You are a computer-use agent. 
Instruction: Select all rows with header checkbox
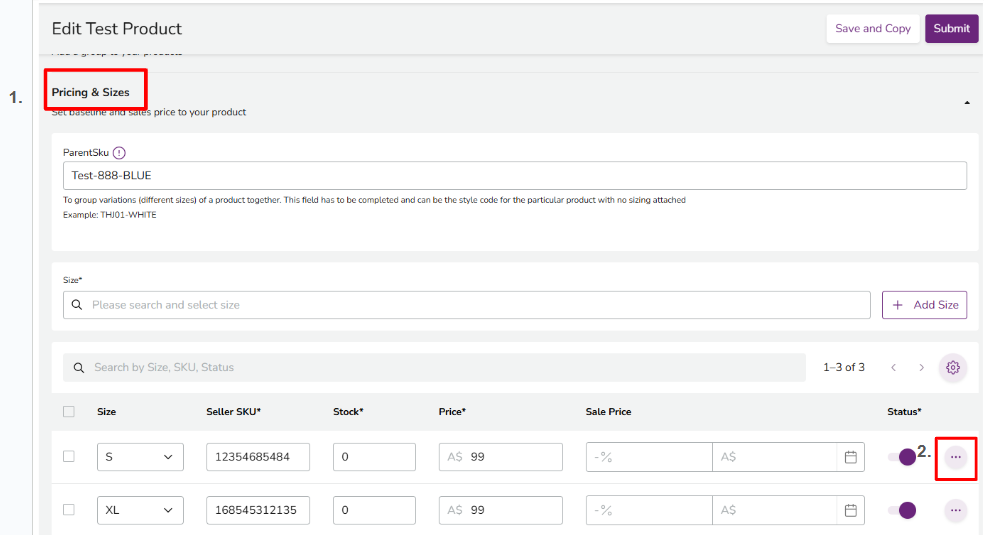coord(69,411)
